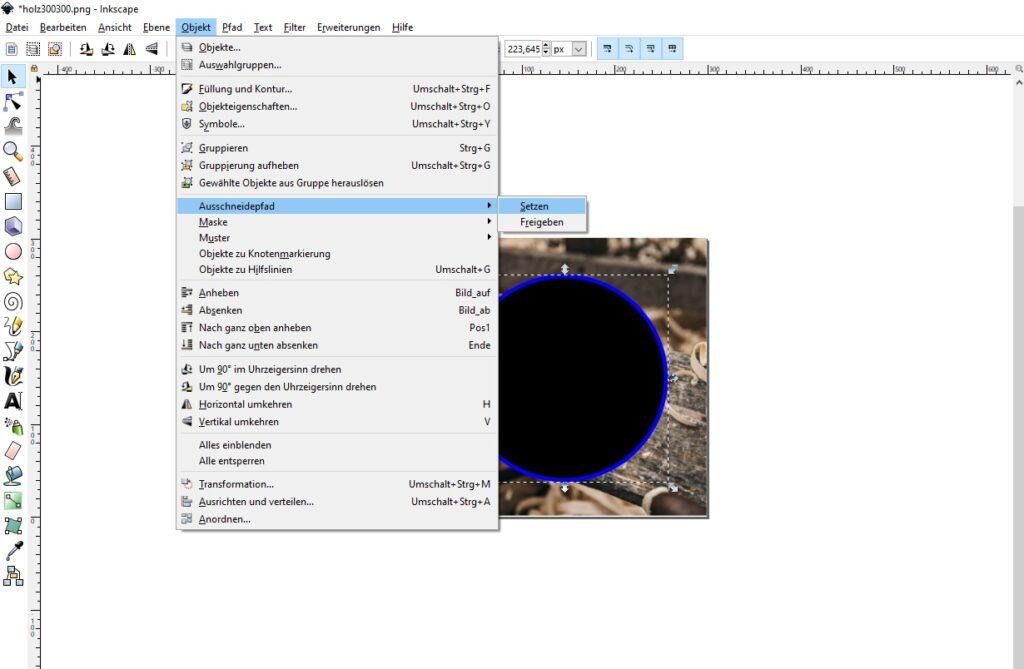
Task: Select the Text tool
Action: point(12,400)
